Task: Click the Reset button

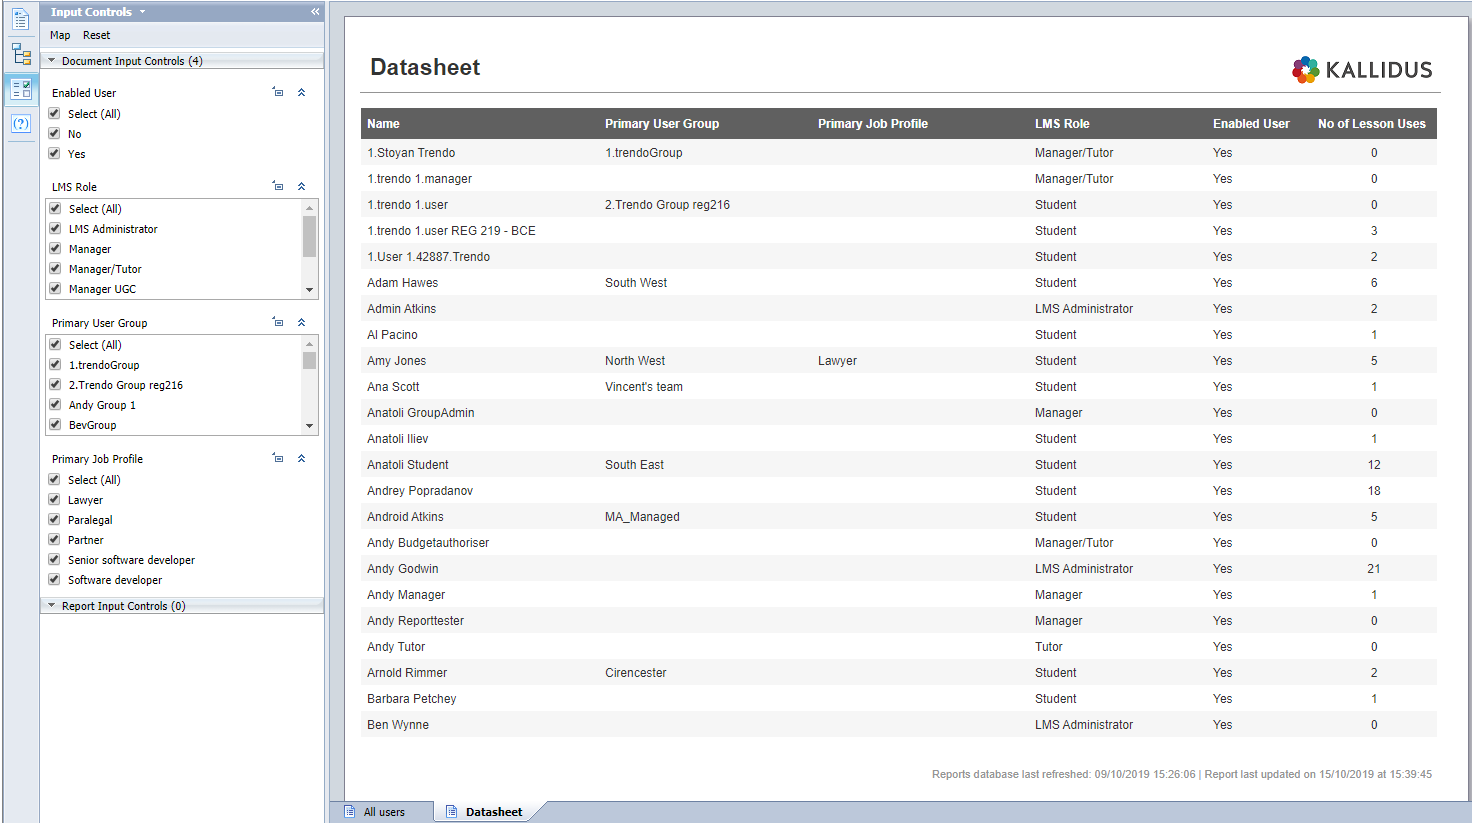Action: click(x=97, y=35)
